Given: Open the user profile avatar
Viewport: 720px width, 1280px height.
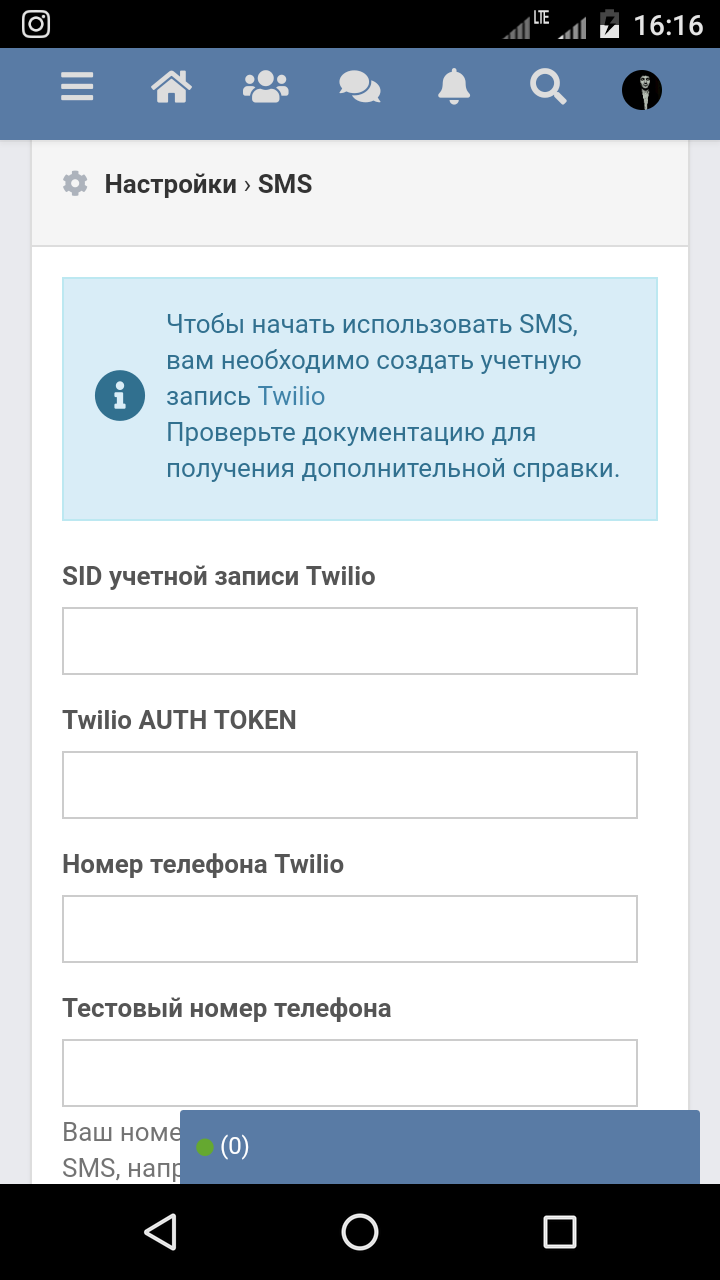Looking at the screenshot, I should coord(642,90).
